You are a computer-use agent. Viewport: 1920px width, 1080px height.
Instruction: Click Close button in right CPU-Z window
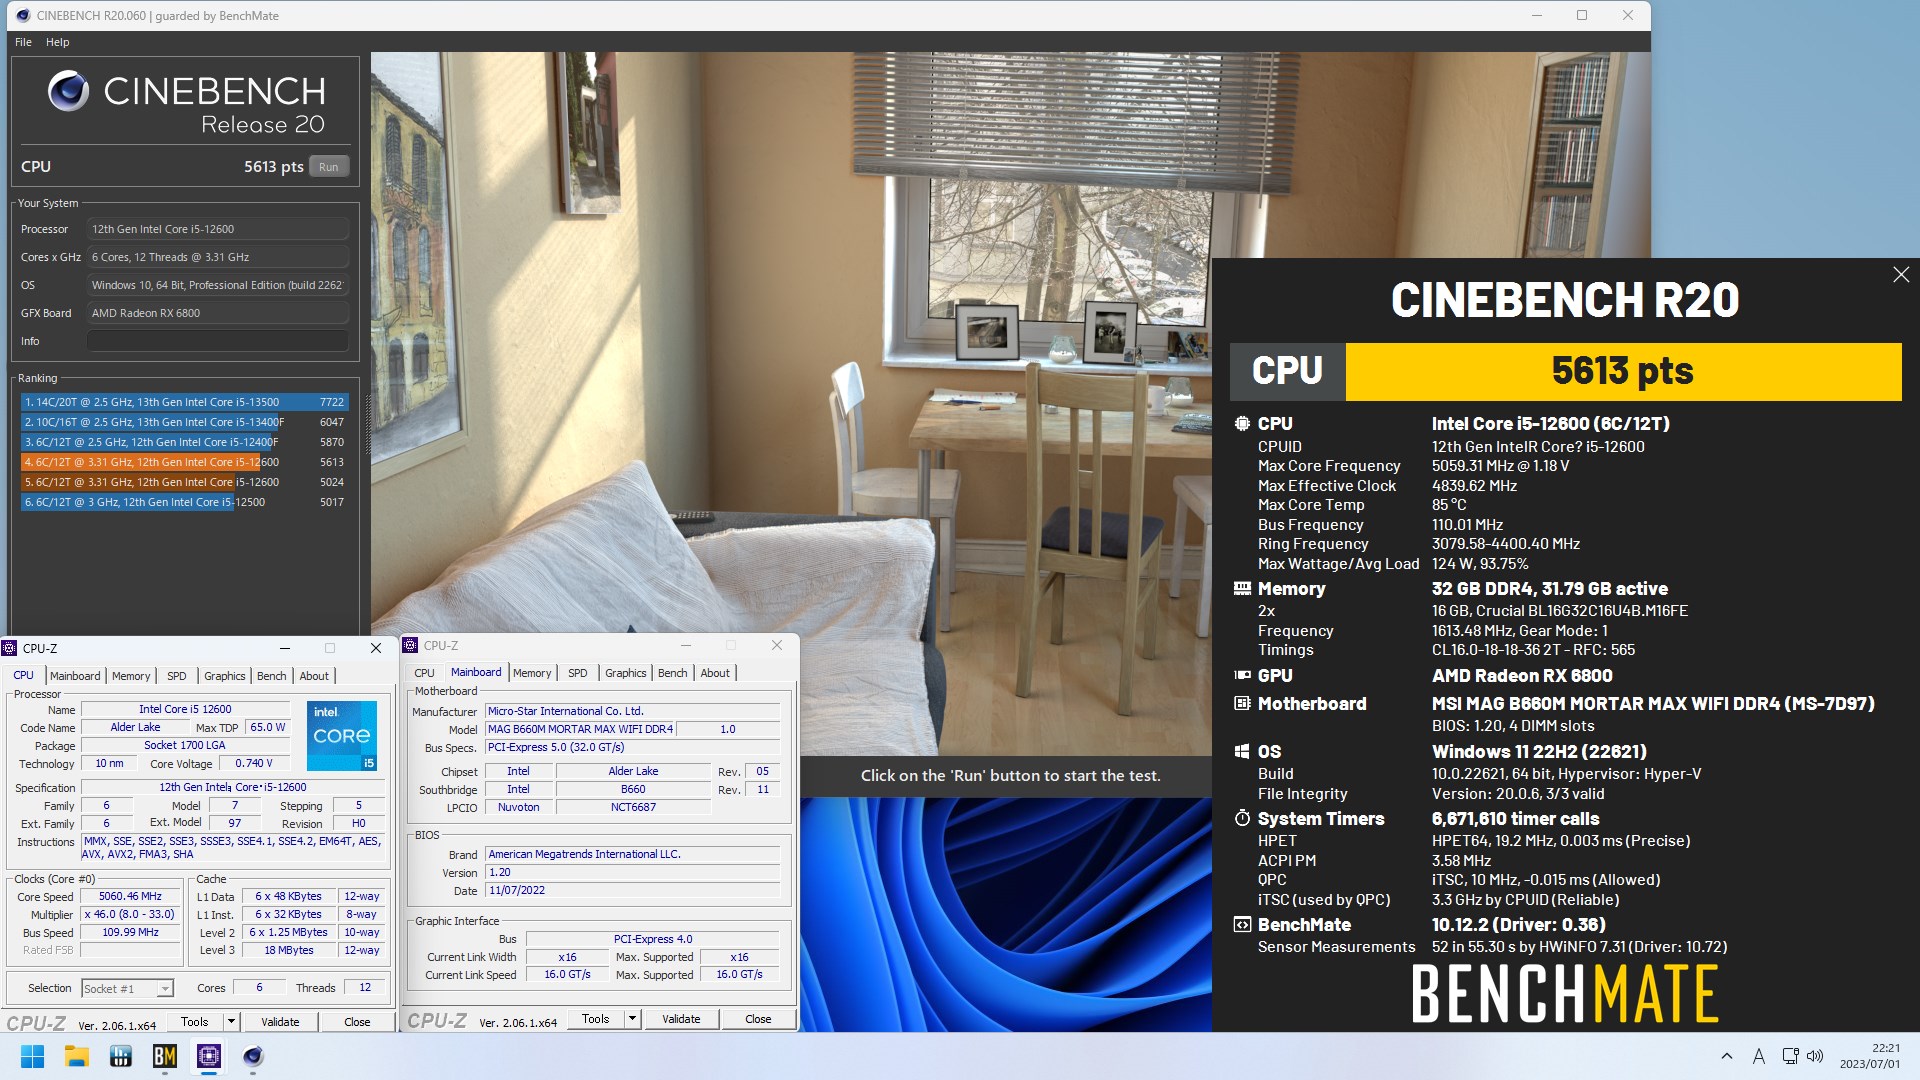pos(758,1019)
